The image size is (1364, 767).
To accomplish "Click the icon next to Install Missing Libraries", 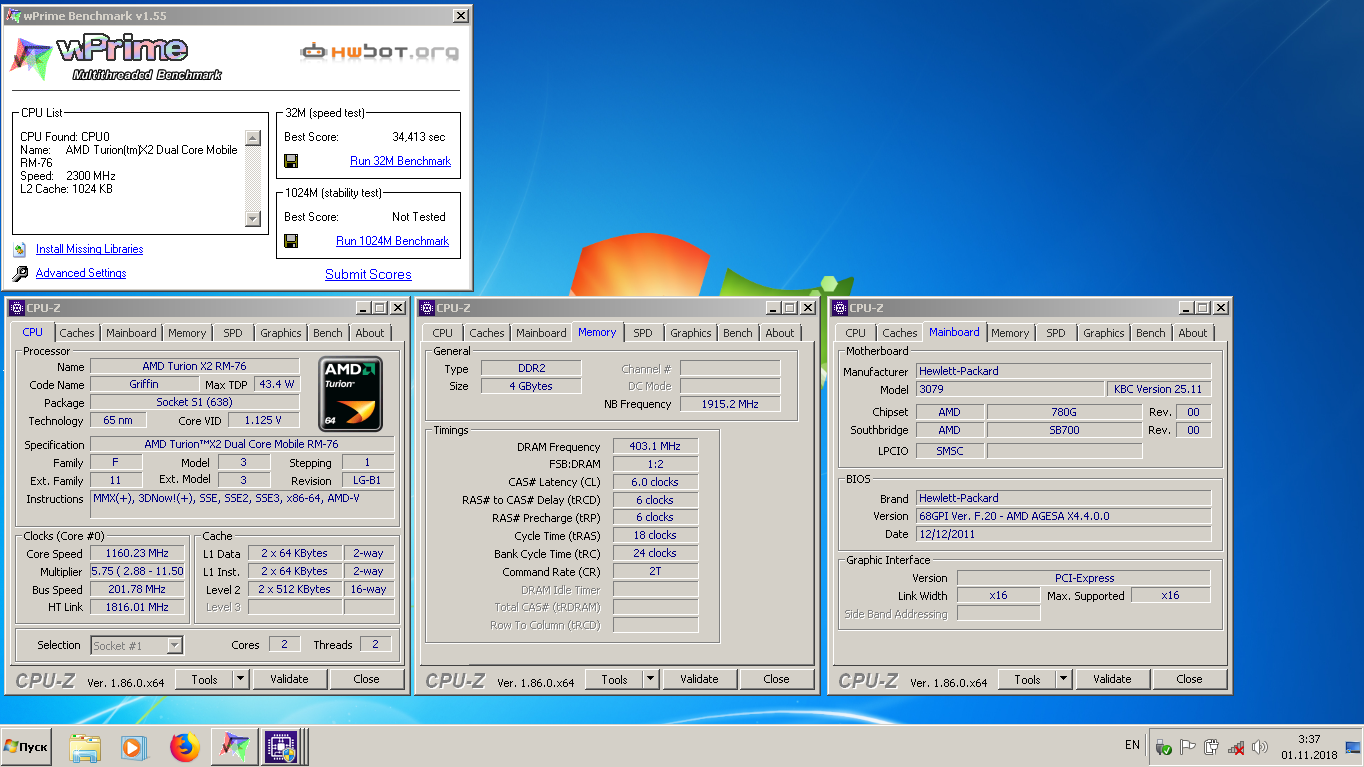I will (20, 250).
